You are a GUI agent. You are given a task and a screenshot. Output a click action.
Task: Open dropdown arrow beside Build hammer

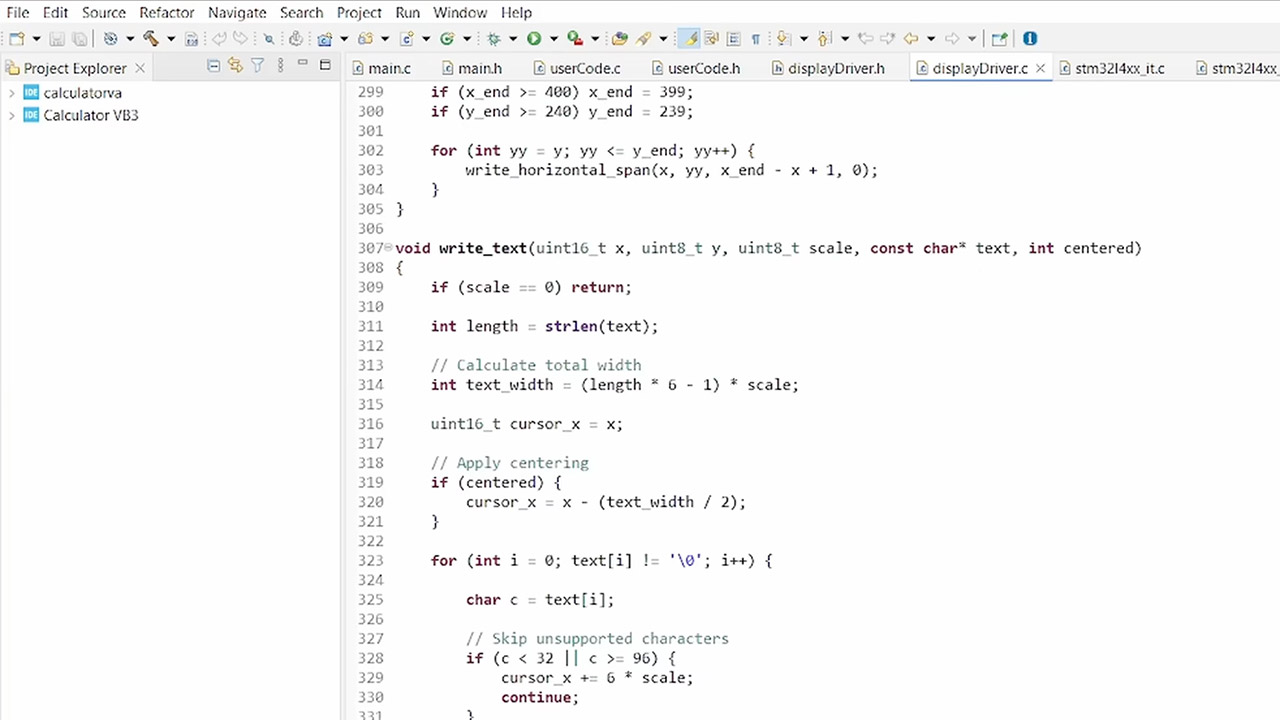pyautogui.click(x=170, y=39)
